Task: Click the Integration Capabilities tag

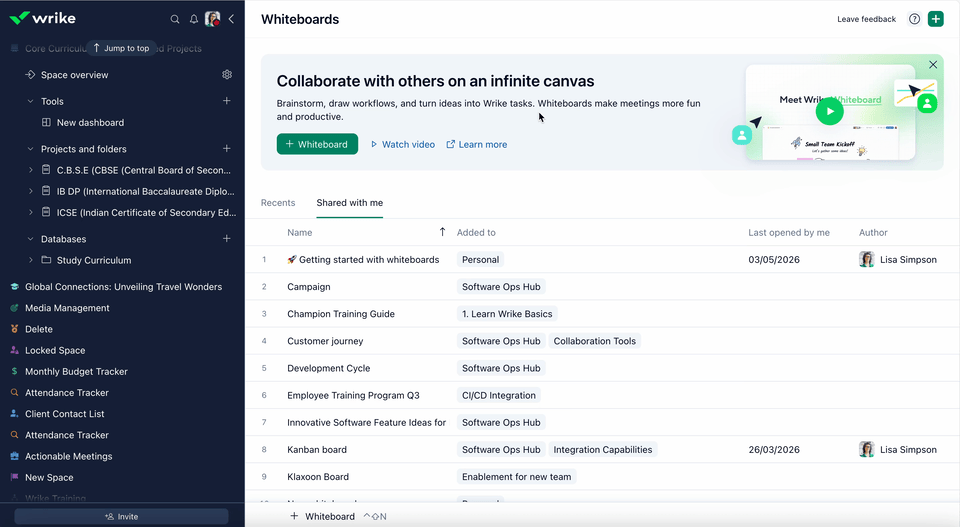Action: [x=603, y=449]
